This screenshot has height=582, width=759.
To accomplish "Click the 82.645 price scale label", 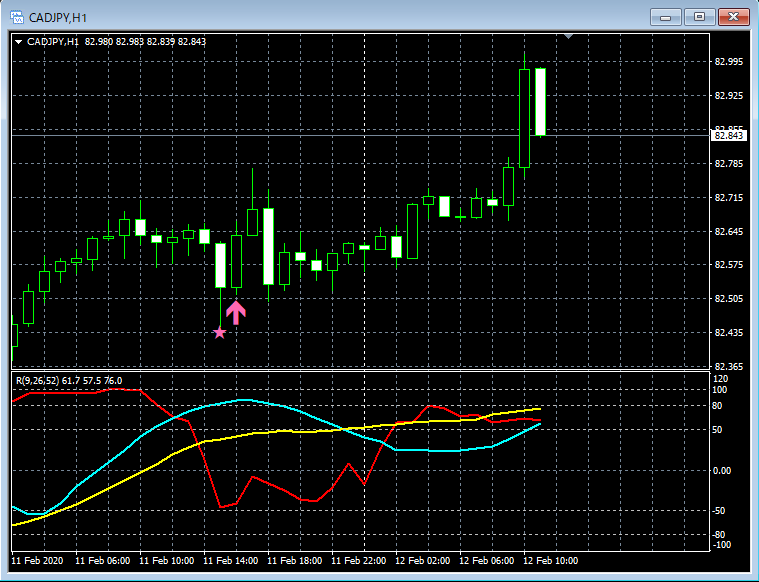I will [729, 231].
